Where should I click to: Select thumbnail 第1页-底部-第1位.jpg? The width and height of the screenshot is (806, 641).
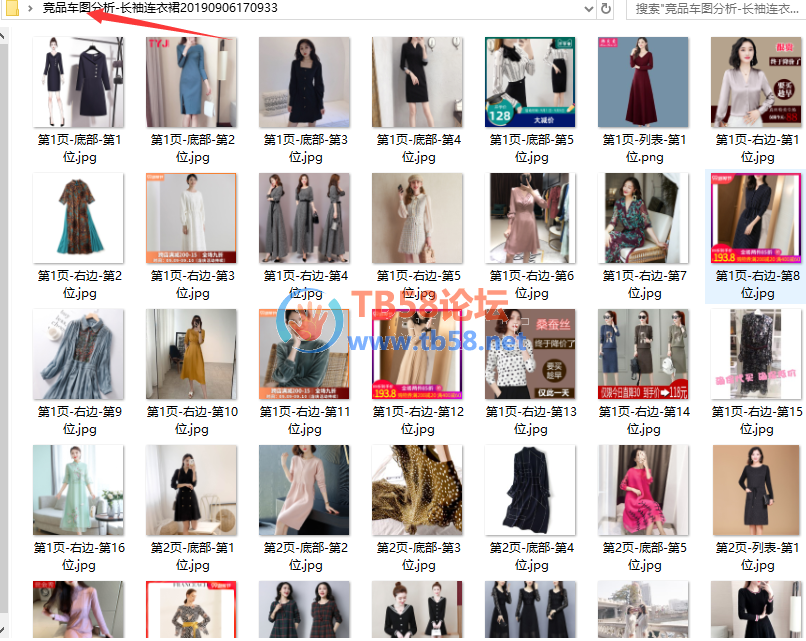tap(78, 82)
